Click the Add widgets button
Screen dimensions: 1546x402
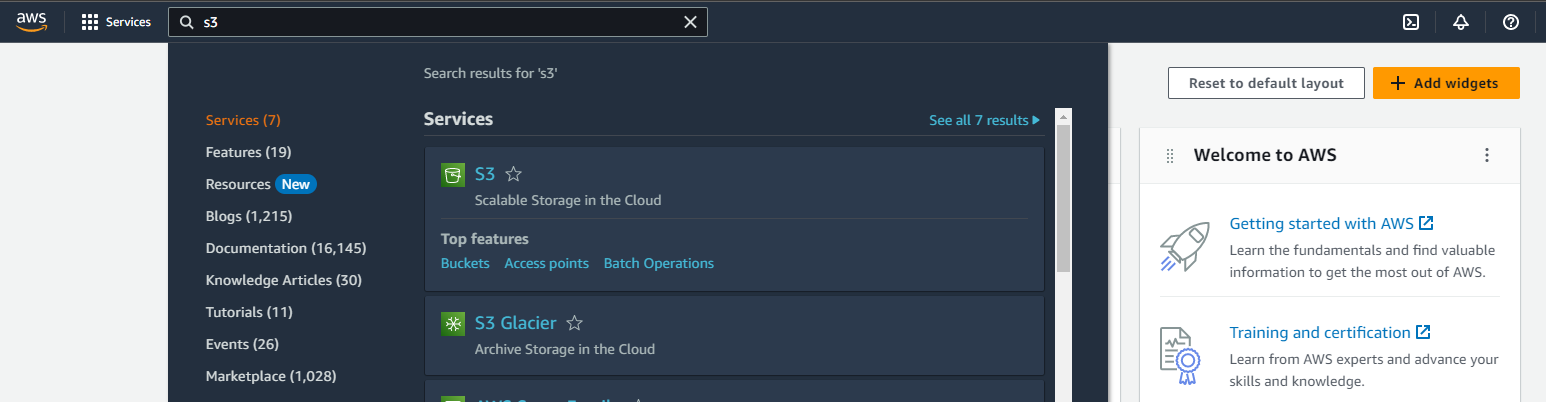(x=1445, y=83)
